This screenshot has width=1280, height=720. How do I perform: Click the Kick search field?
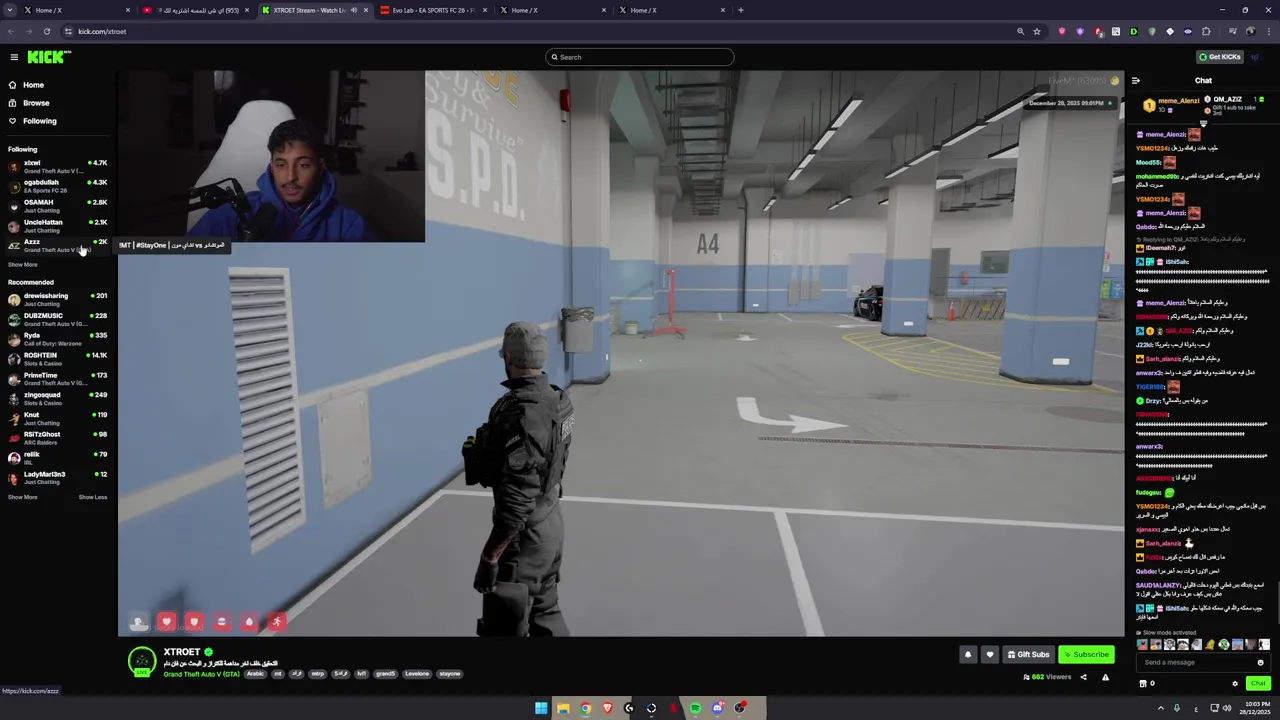(x=640, y=57)
